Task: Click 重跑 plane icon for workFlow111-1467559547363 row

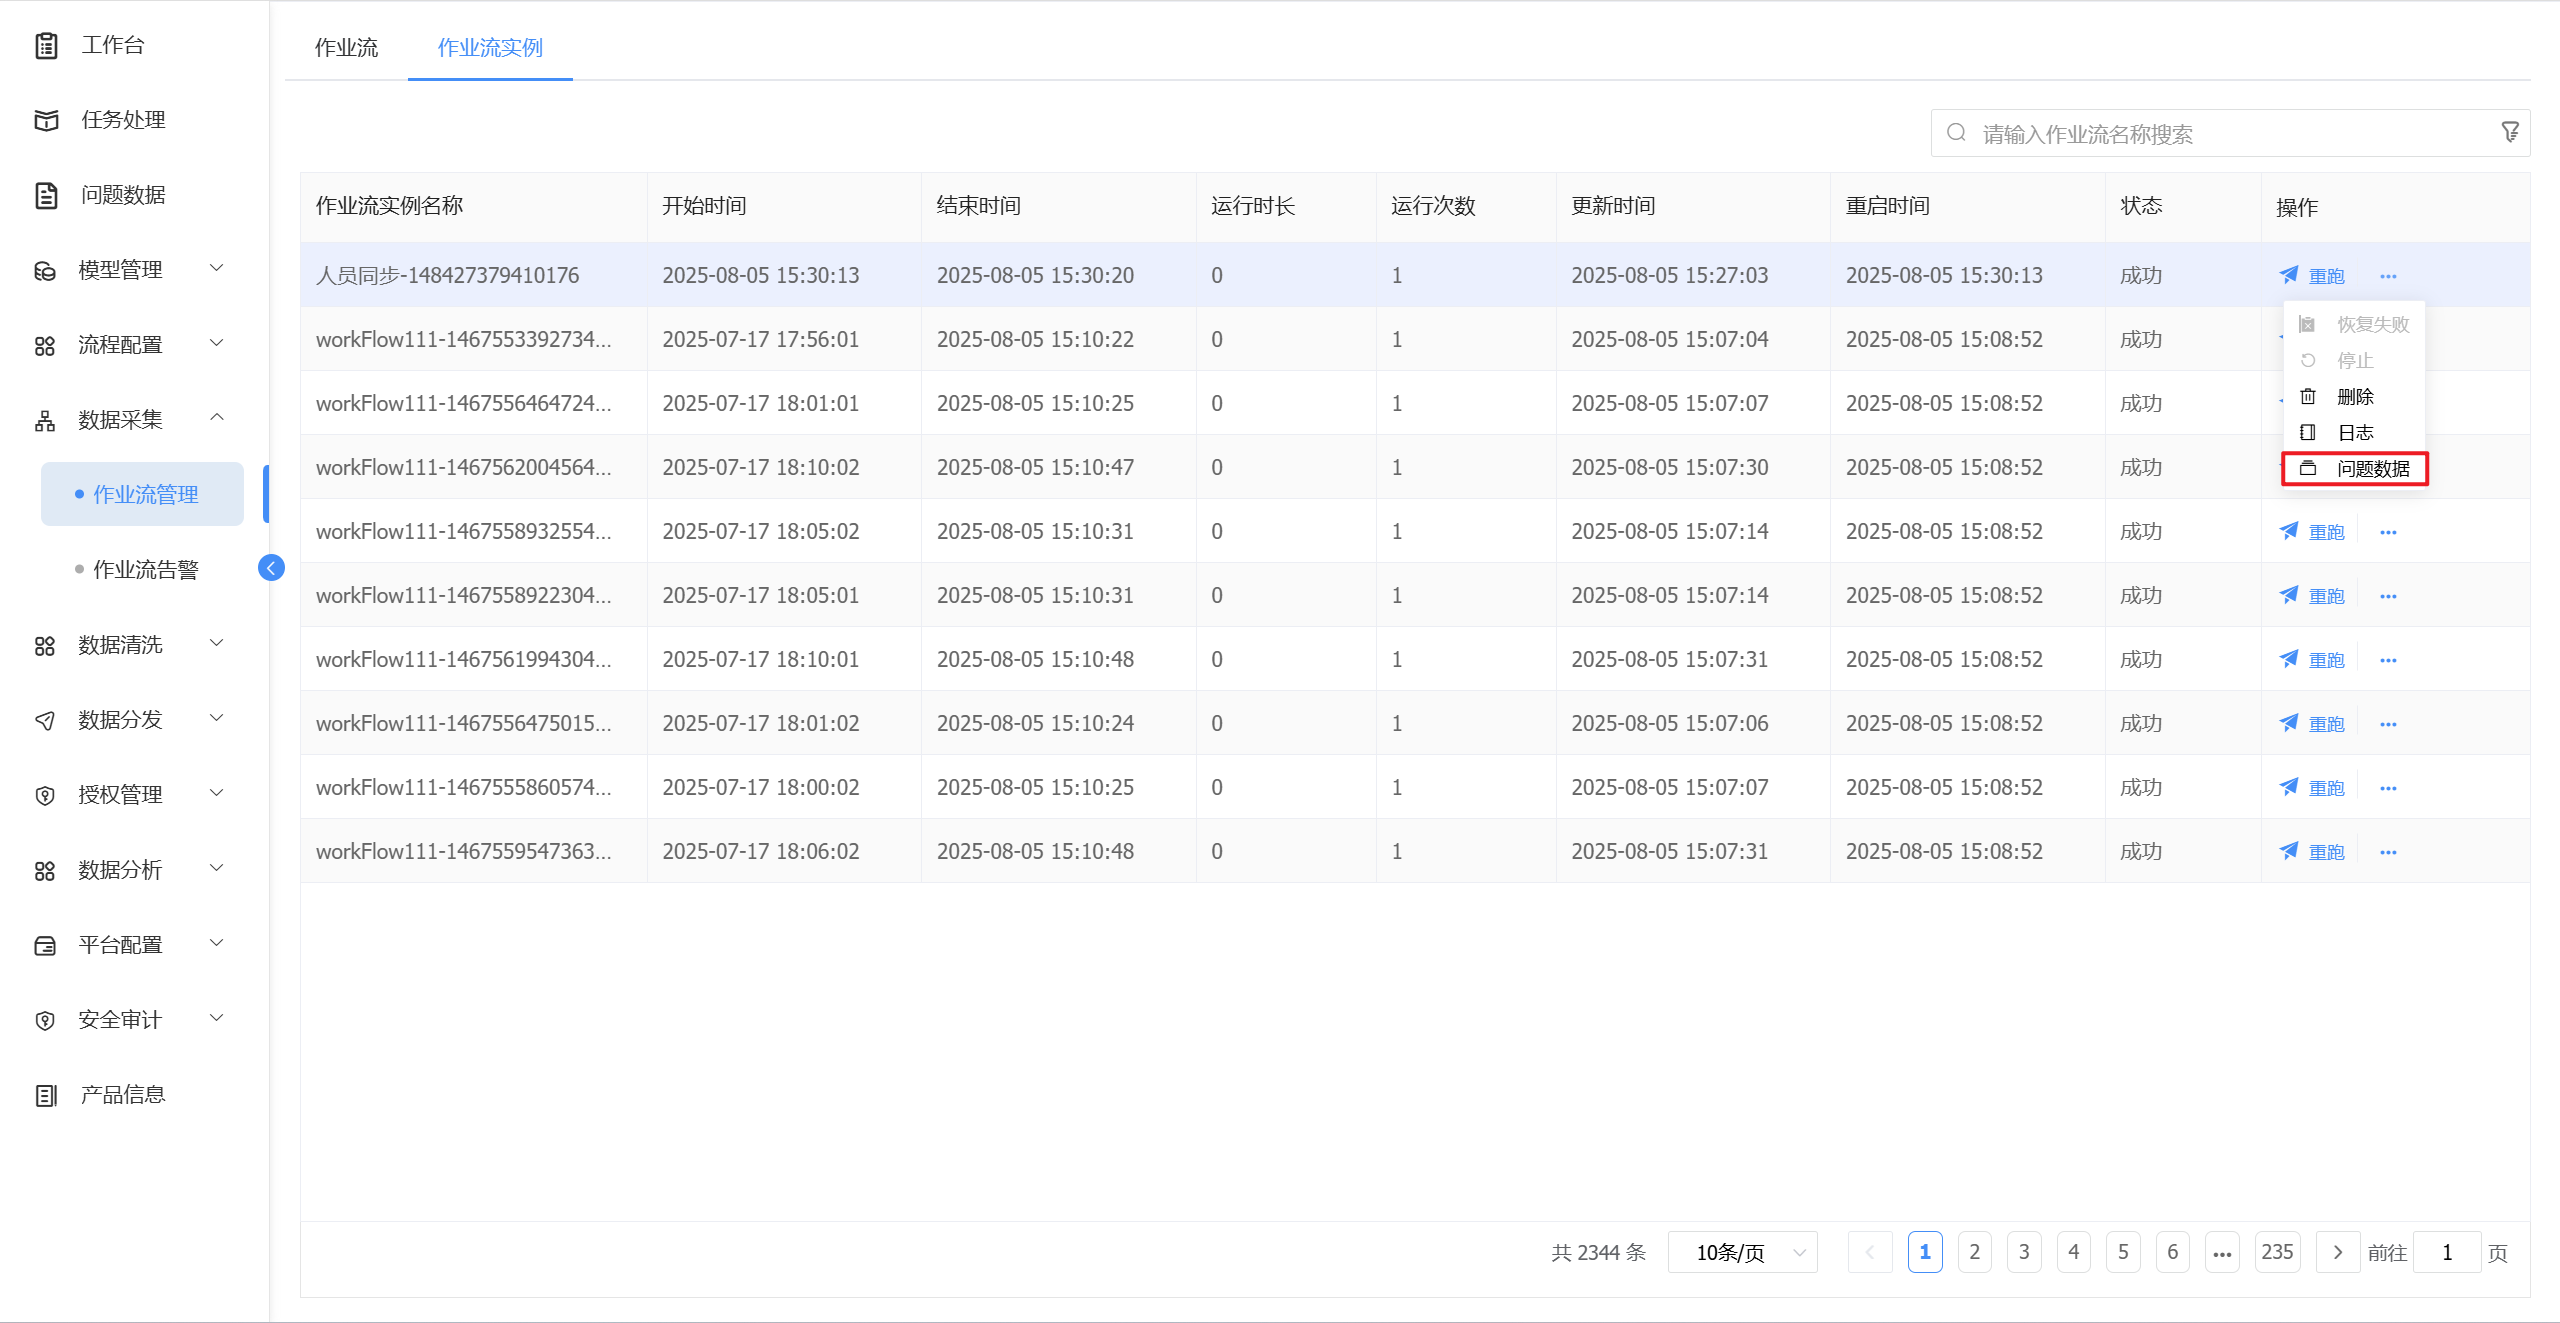Action: [2288, 851]
